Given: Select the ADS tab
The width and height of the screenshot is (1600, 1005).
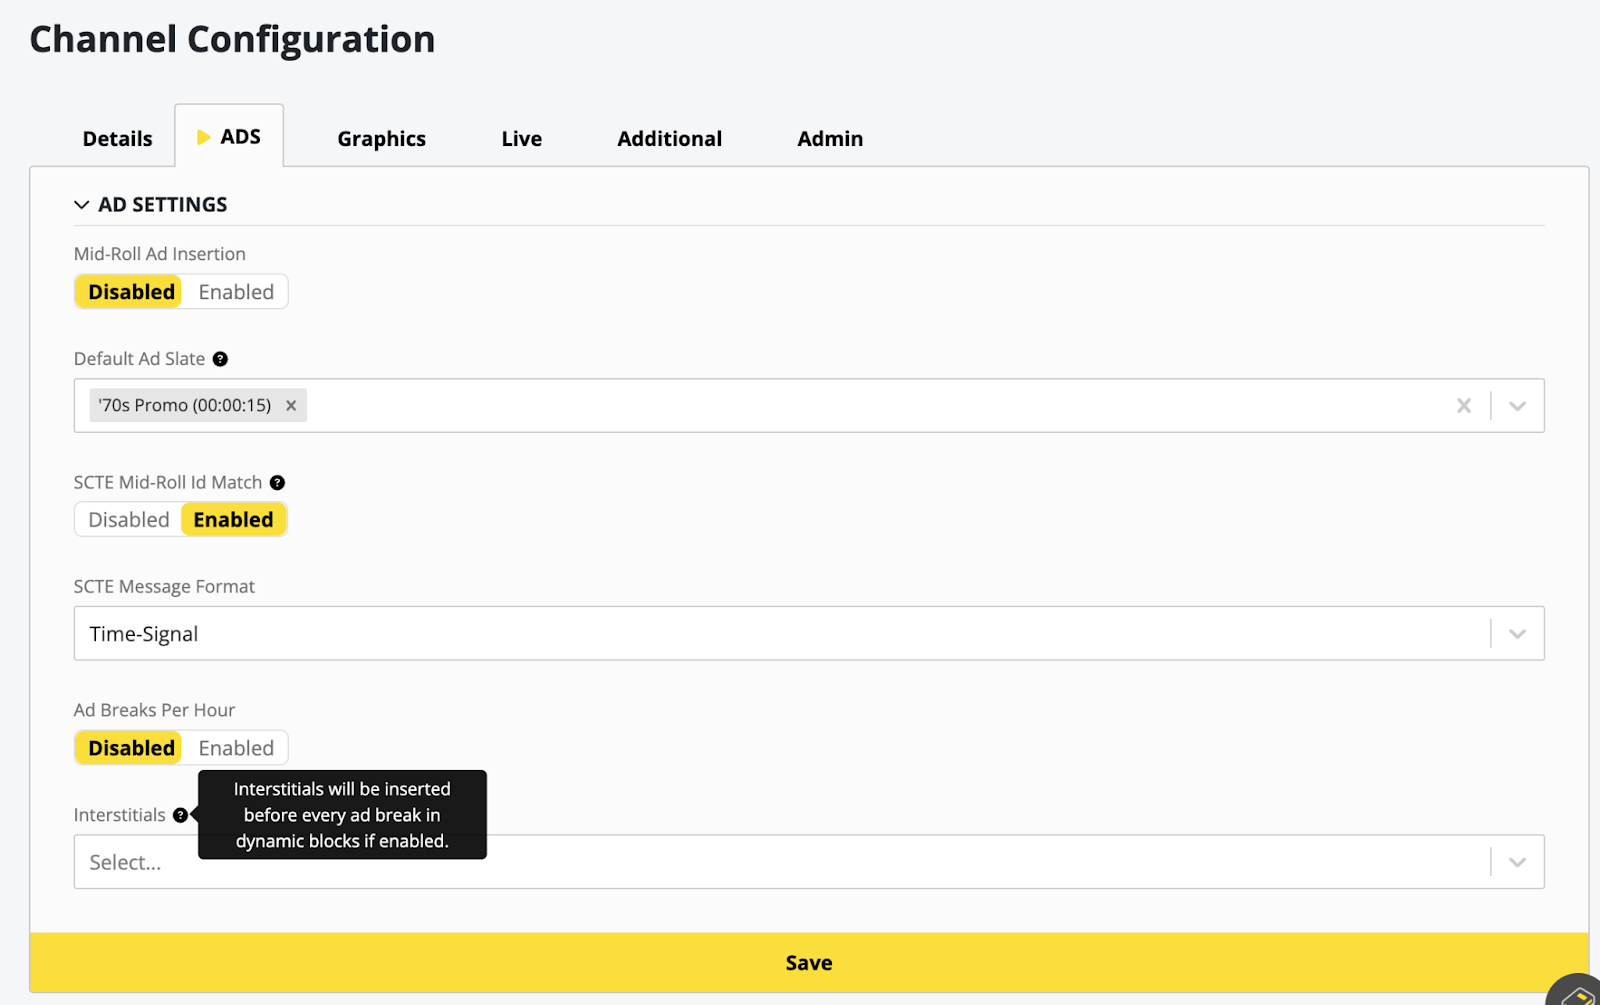Looking at the screenshot, I should click(x=229, y=136).
